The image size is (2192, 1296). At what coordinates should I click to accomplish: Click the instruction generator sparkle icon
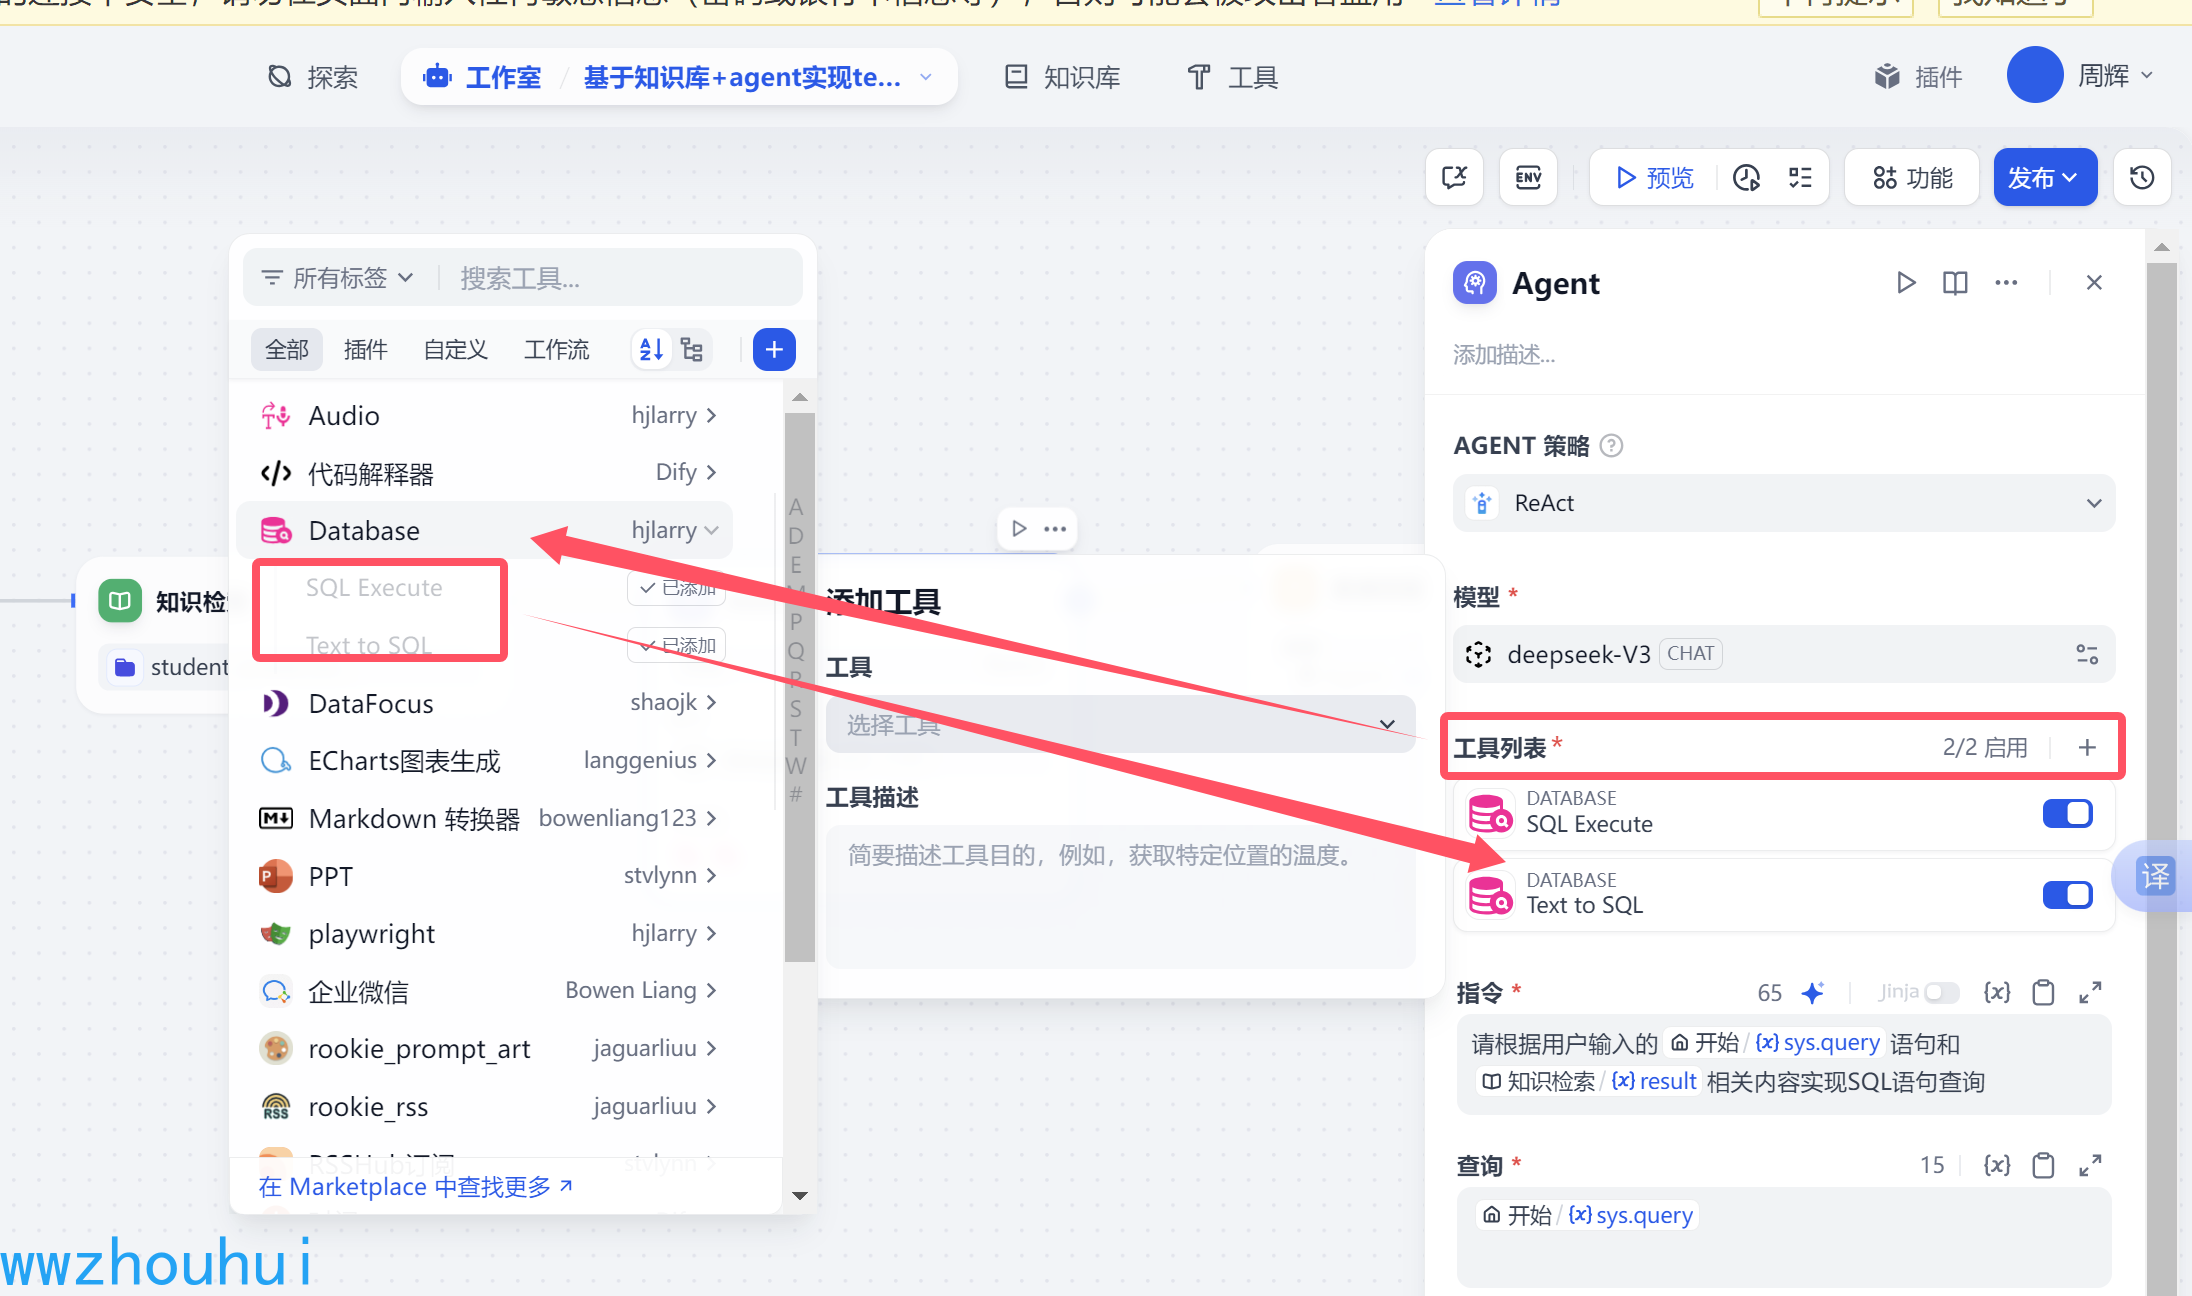point(1812,992)
